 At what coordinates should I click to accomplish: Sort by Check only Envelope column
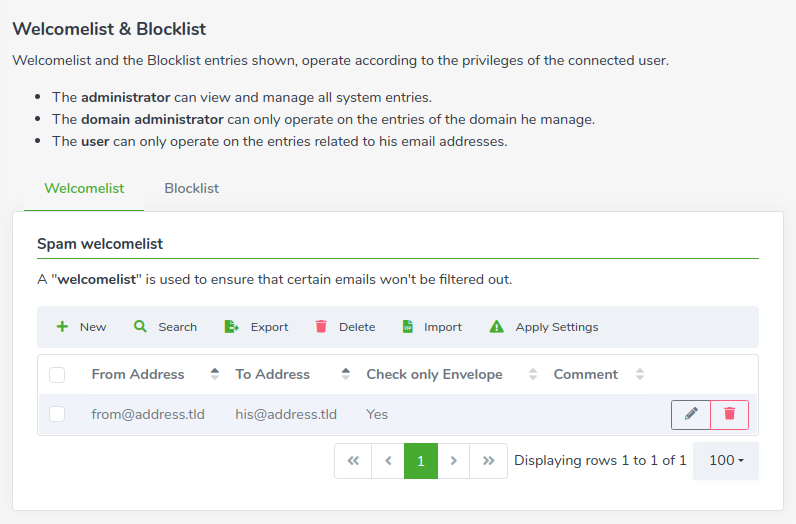pos(533,374)
